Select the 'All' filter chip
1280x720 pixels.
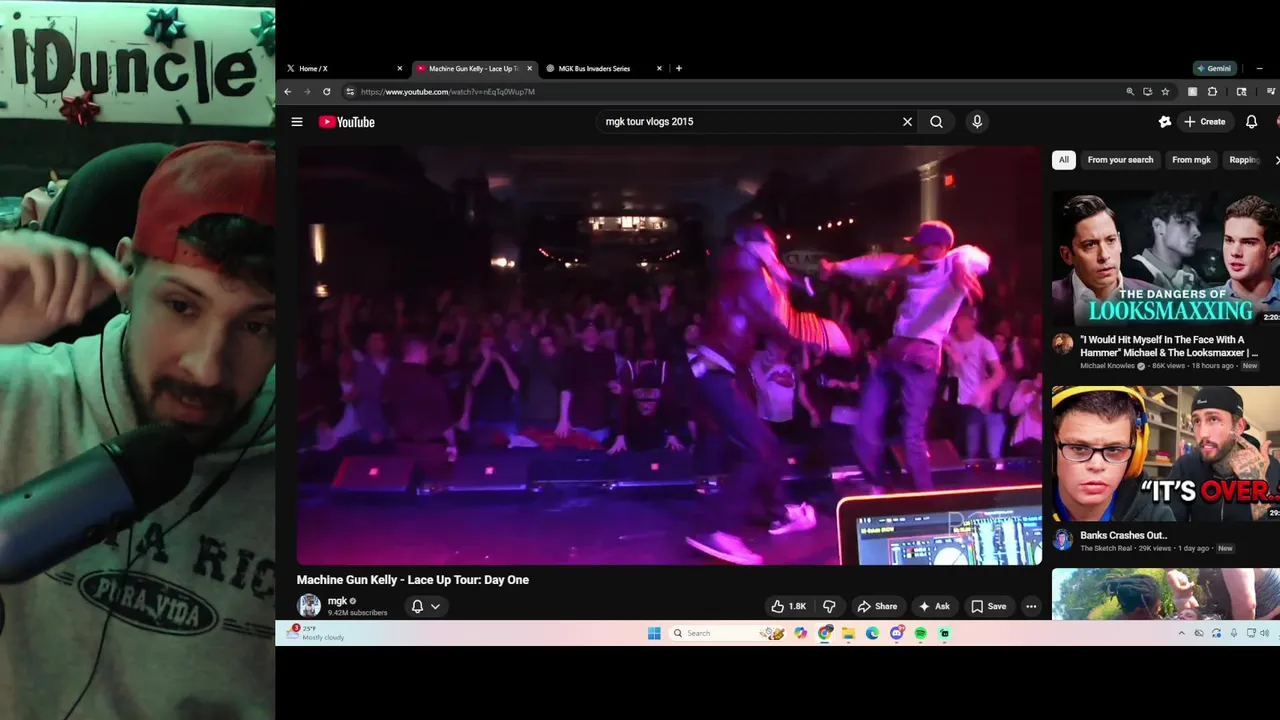pyautogui.click(x=1064, y=160)
